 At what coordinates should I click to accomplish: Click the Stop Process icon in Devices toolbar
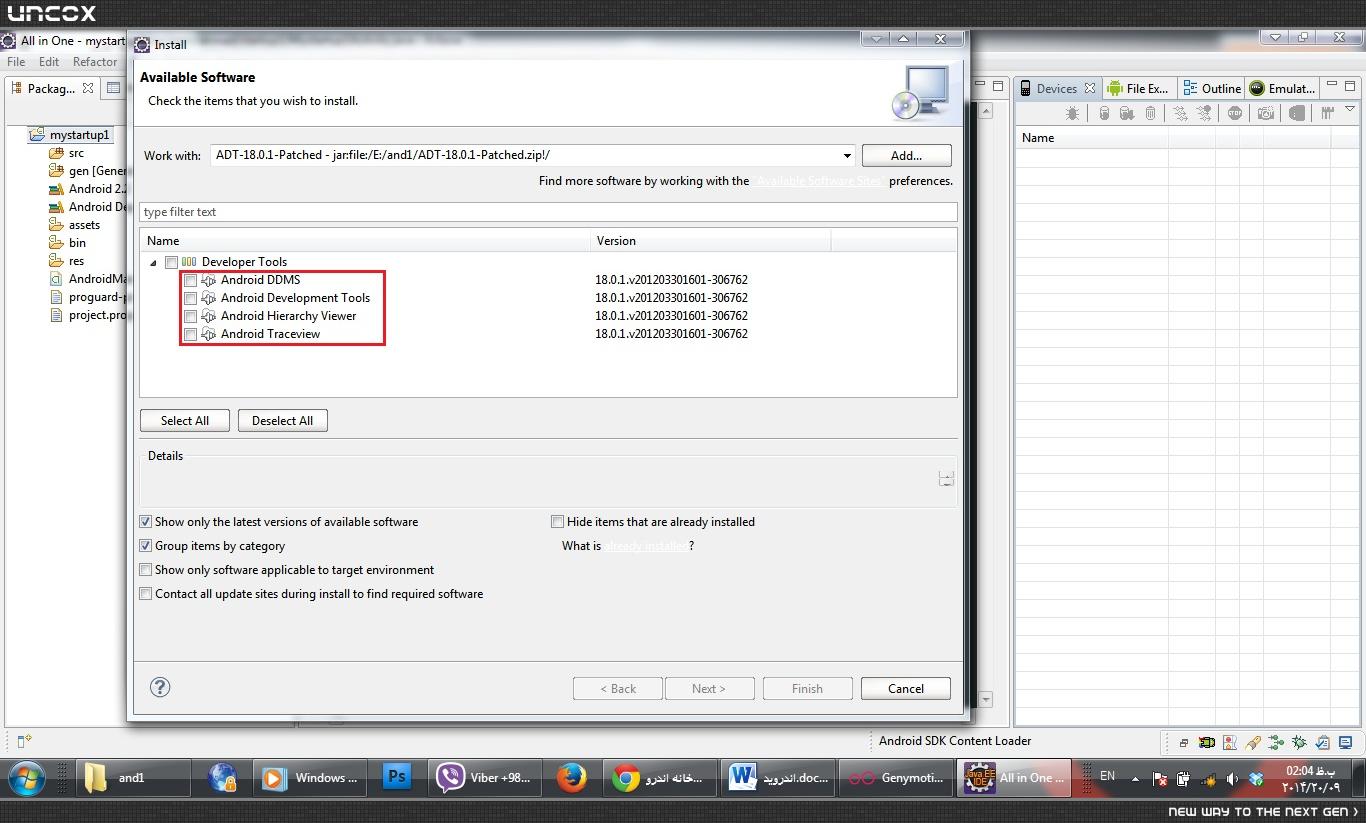click(1235, 114)
